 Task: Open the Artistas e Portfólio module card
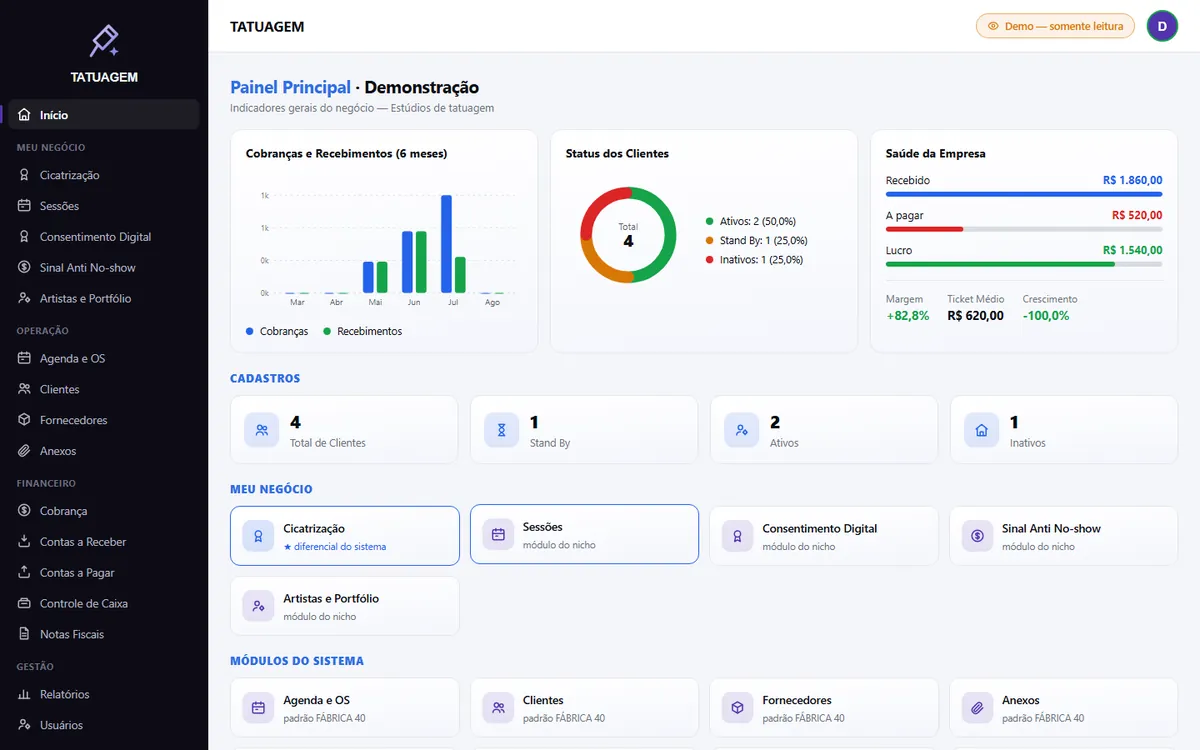tap(345, 606)
